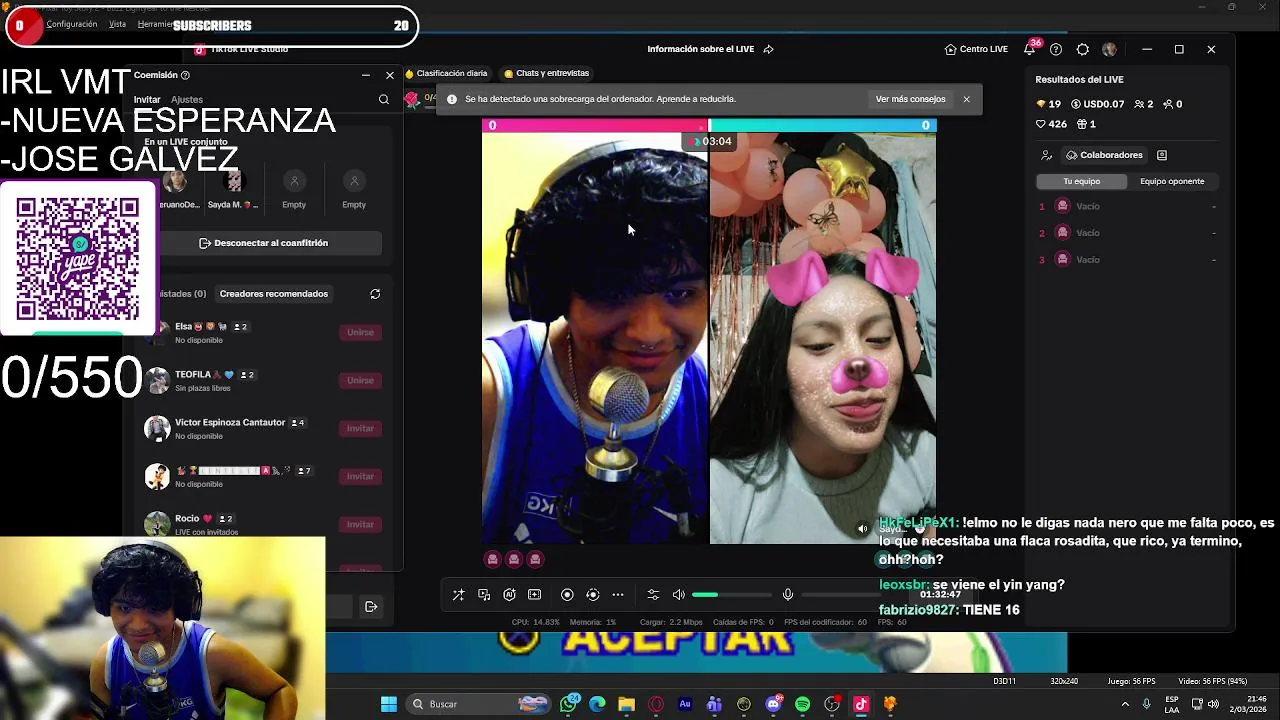Viewport: 1280px width, 720px height.
Task: Open the Colaboradores tab
Action: pos(1104,155)
